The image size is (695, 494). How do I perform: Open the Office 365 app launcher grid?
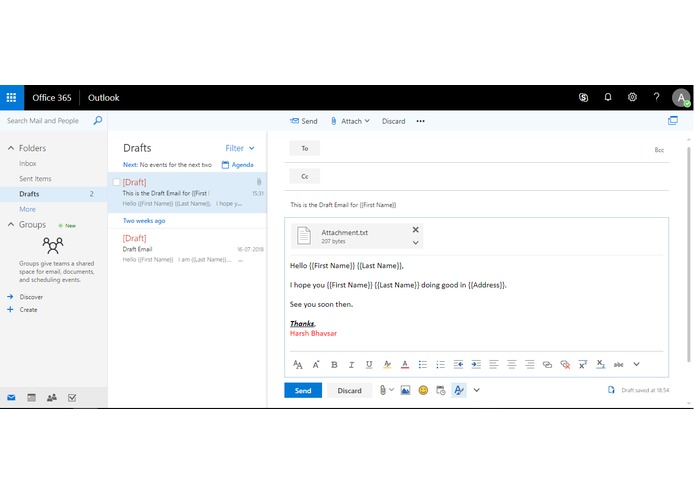point(12,97)
